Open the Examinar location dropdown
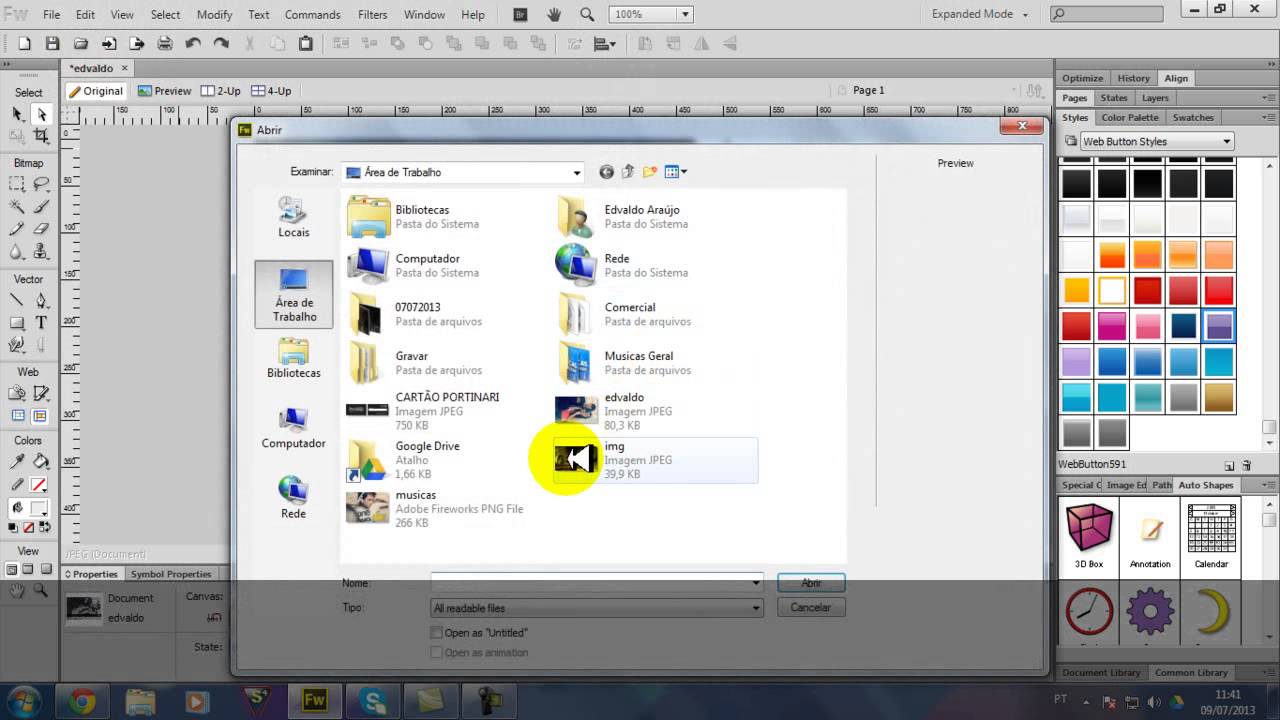 point(577,172)
